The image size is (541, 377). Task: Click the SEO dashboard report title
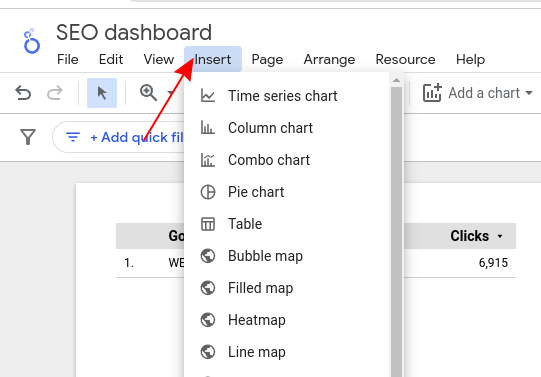pos(134,32)
